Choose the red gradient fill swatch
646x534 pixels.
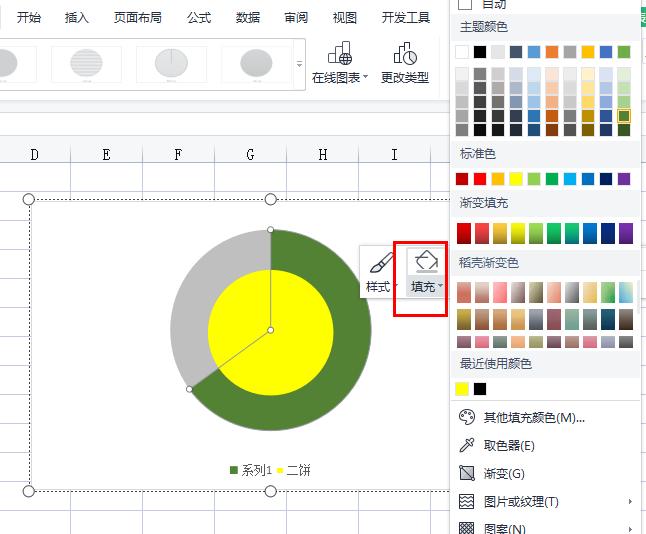click(464, 233)
